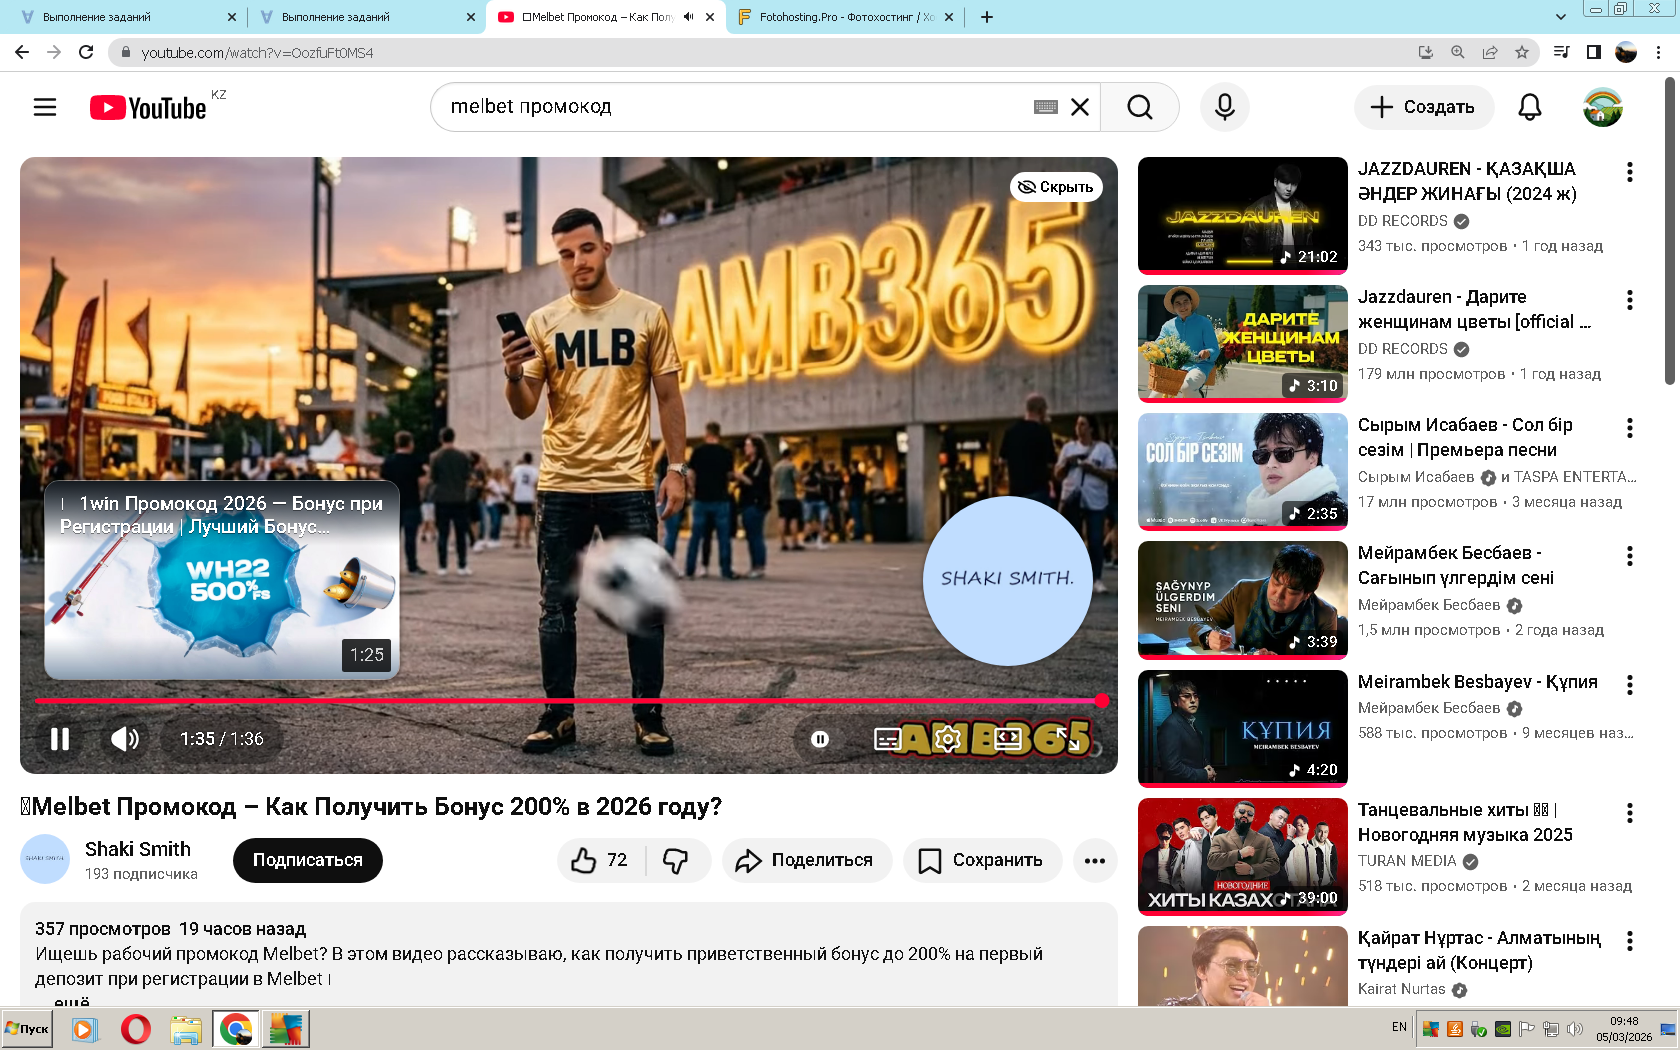
Task: Open the Создать create menu
Action: click(x=1424, y=107)
